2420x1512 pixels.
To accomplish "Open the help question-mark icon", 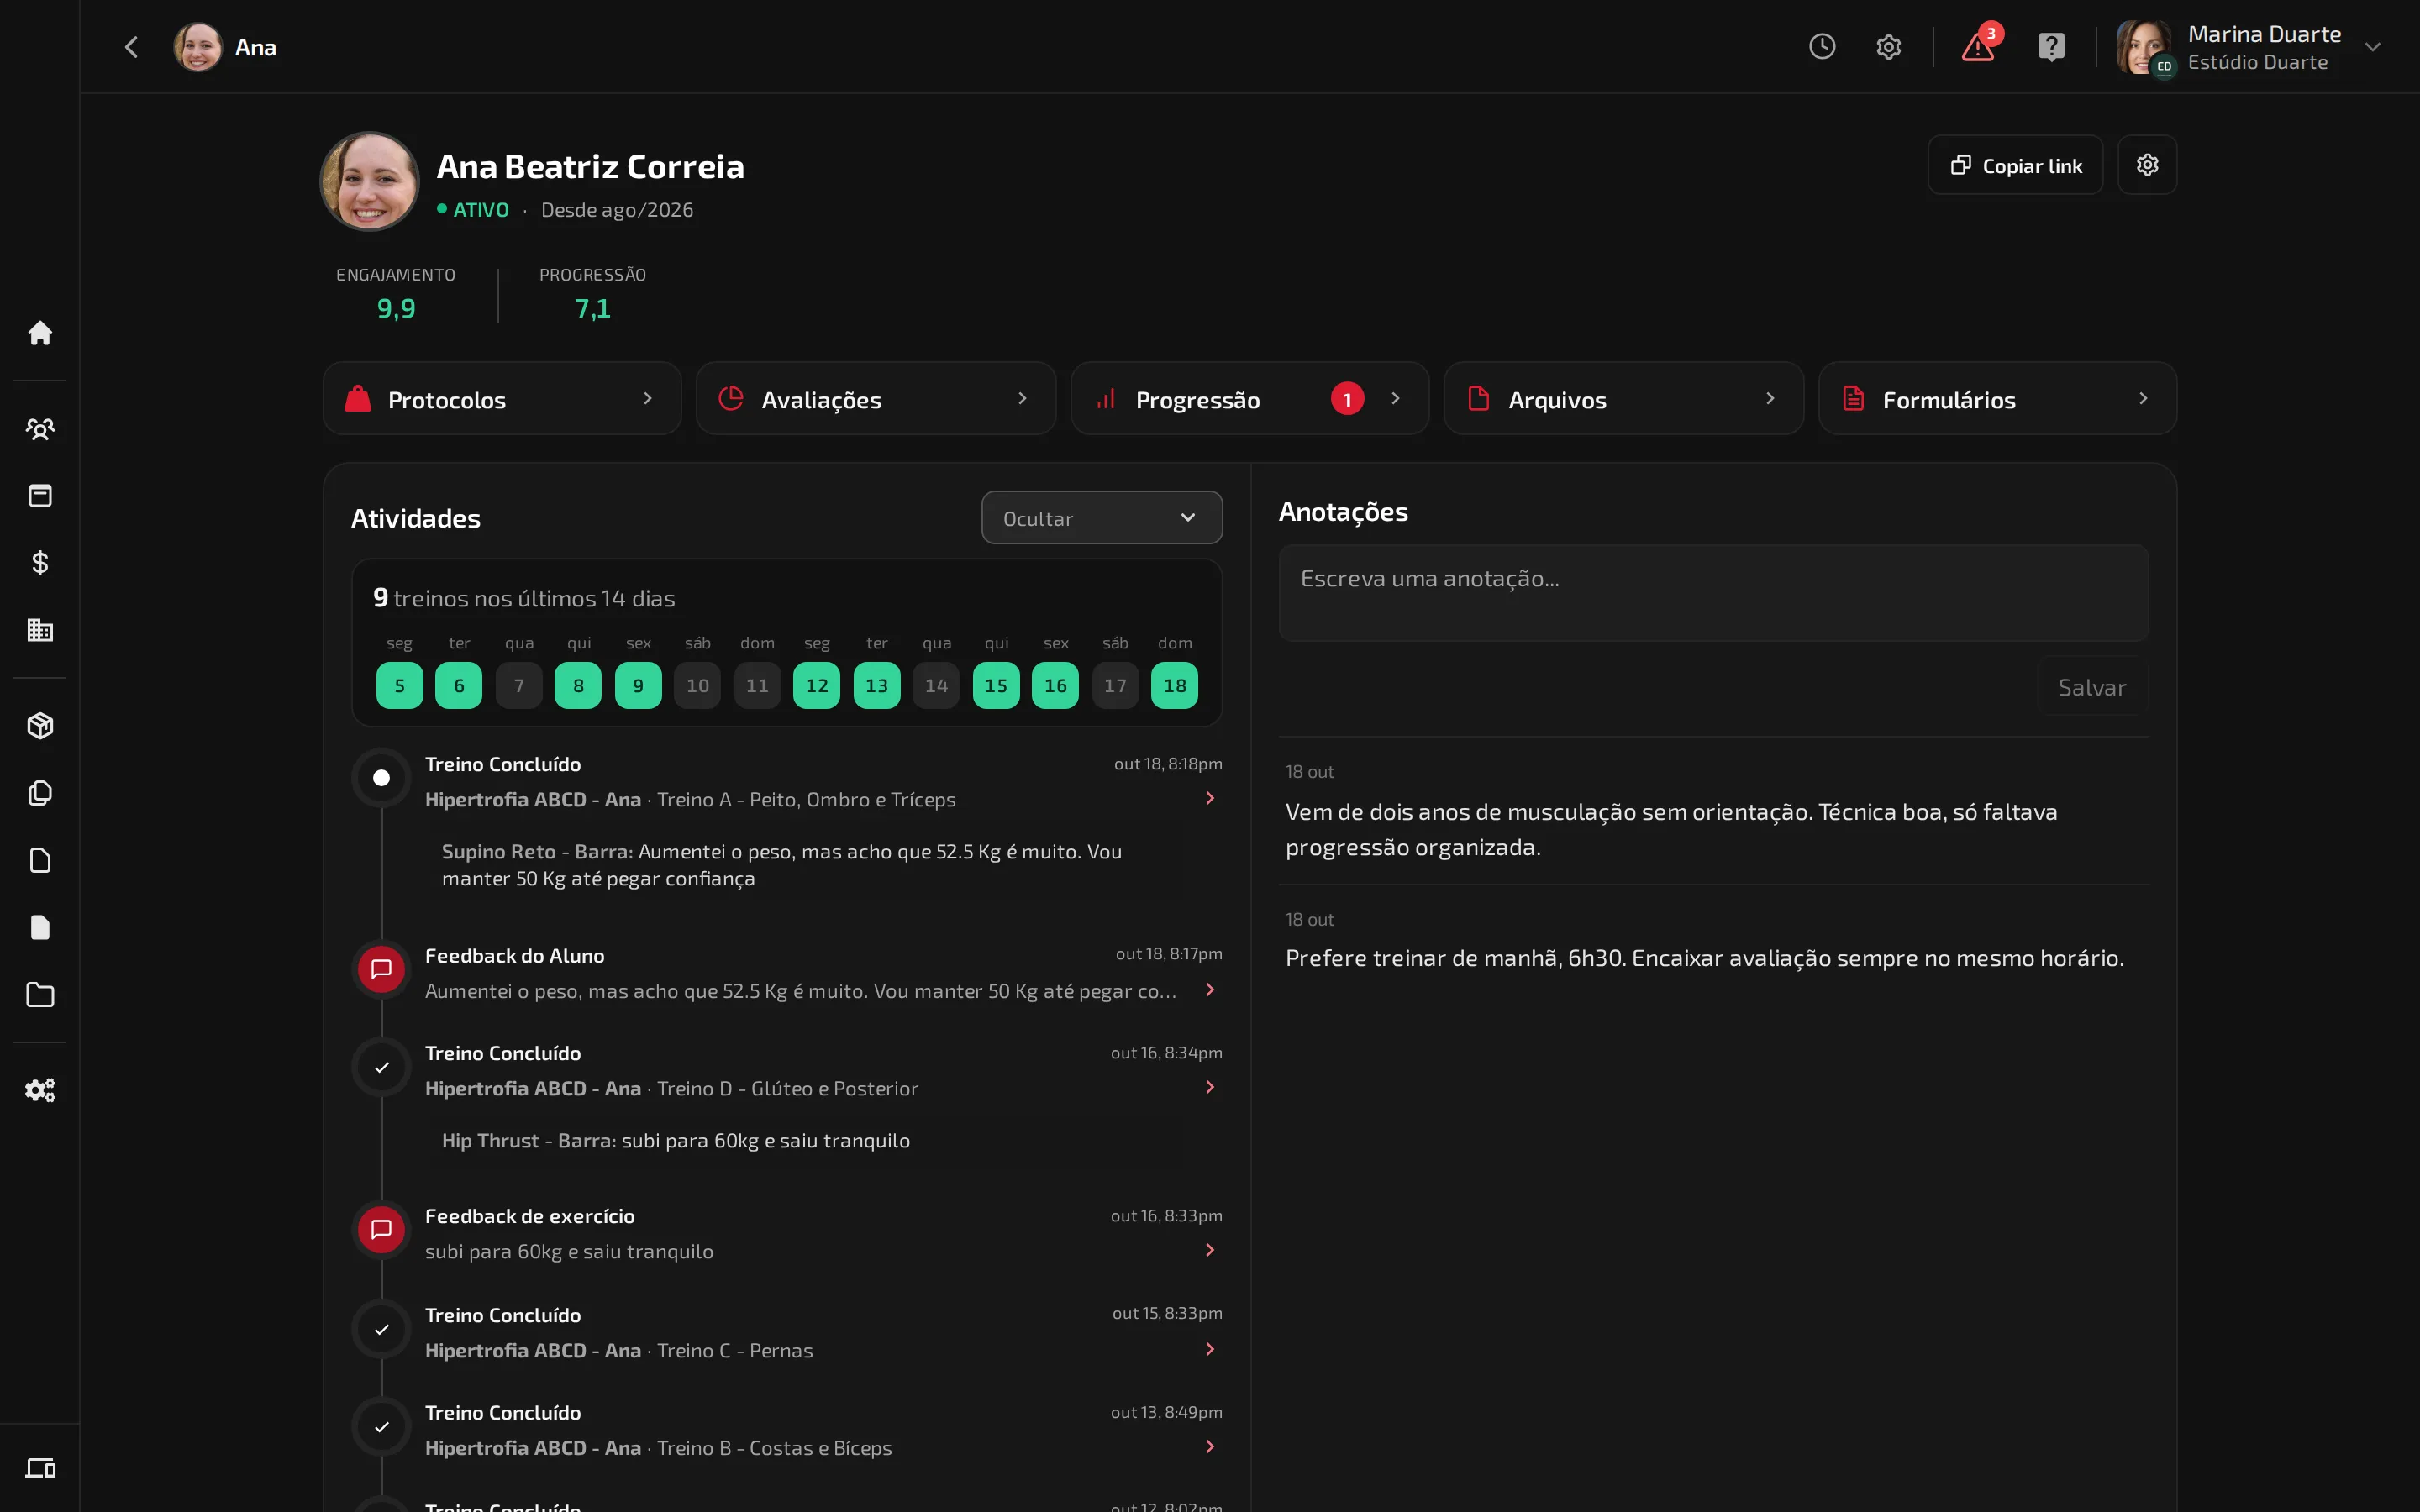I will point(2051,47).
